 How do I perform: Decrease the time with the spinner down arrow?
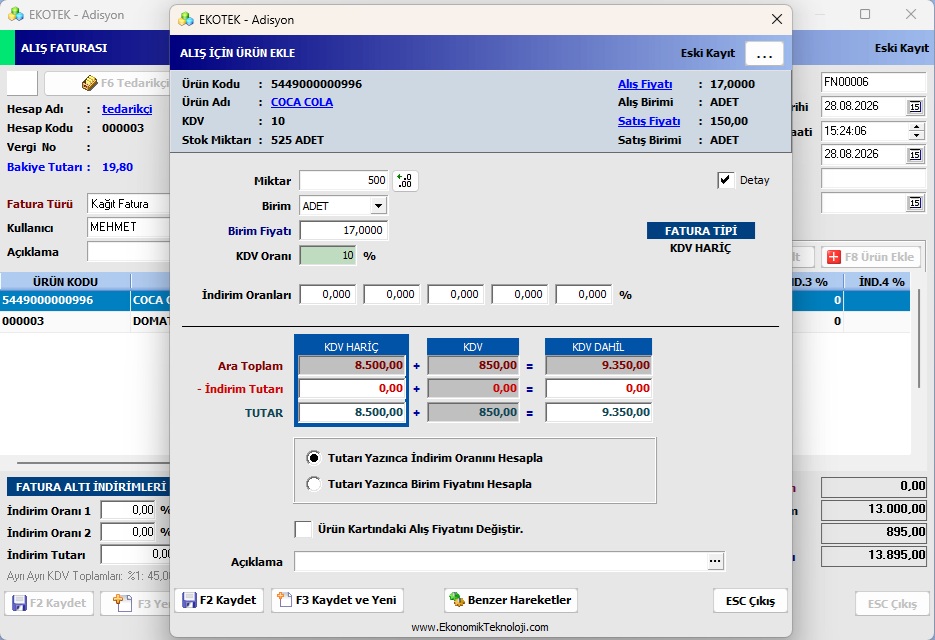(x=917, y=135)
